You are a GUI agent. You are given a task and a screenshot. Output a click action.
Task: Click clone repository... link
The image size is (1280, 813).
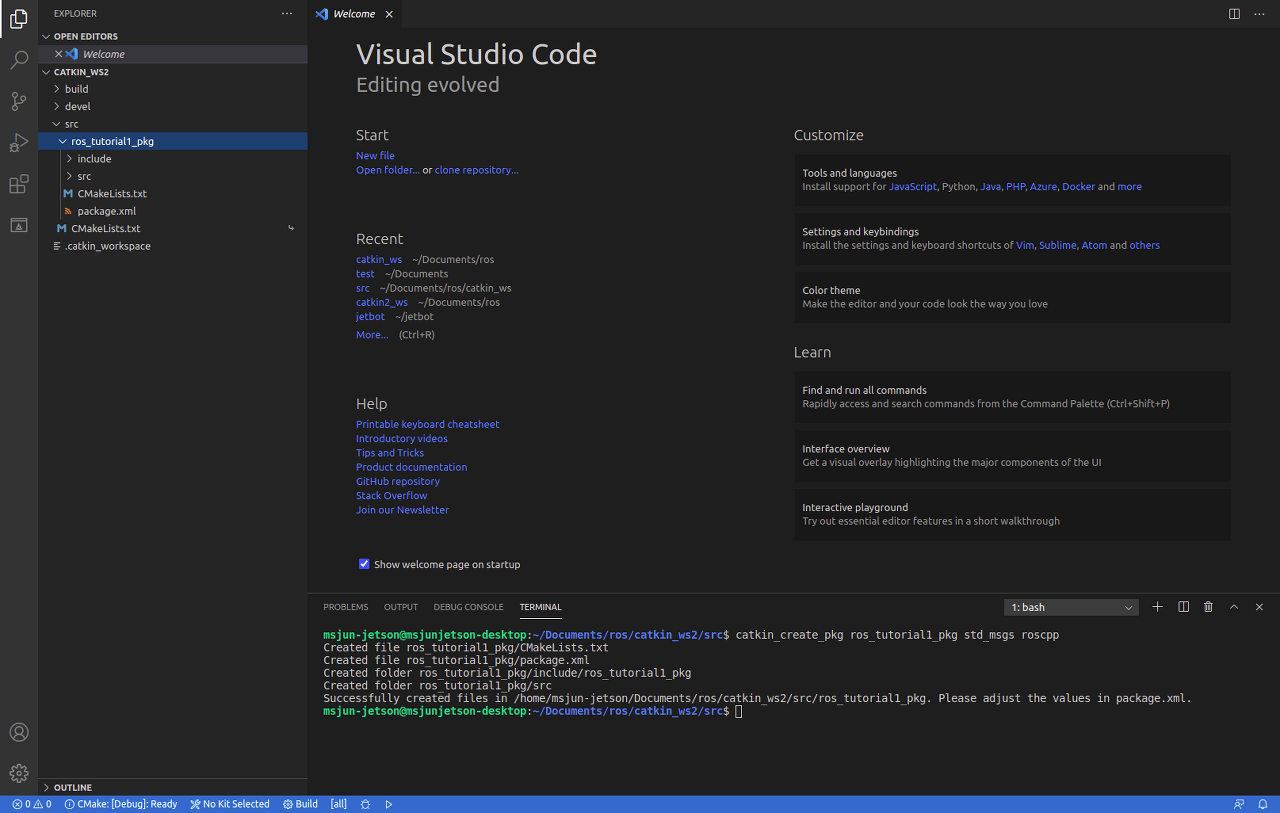476,170
